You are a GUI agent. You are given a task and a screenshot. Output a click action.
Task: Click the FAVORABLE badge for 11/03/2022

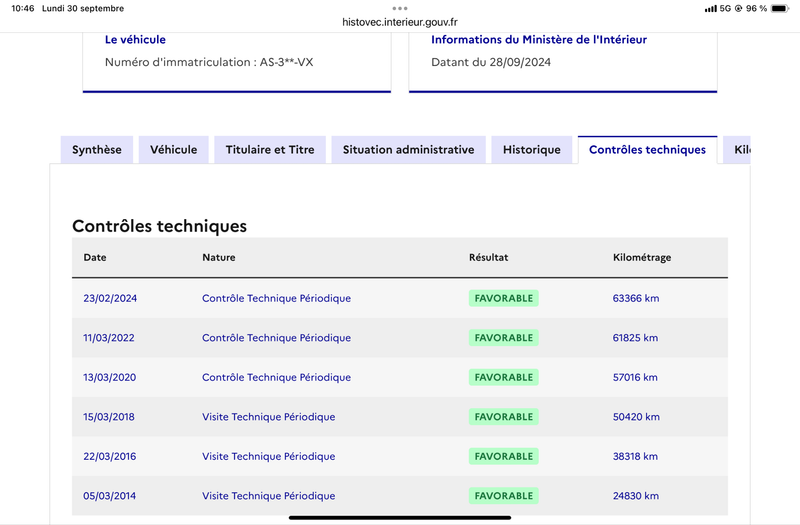pyautogui.click(x=504, y=338)
